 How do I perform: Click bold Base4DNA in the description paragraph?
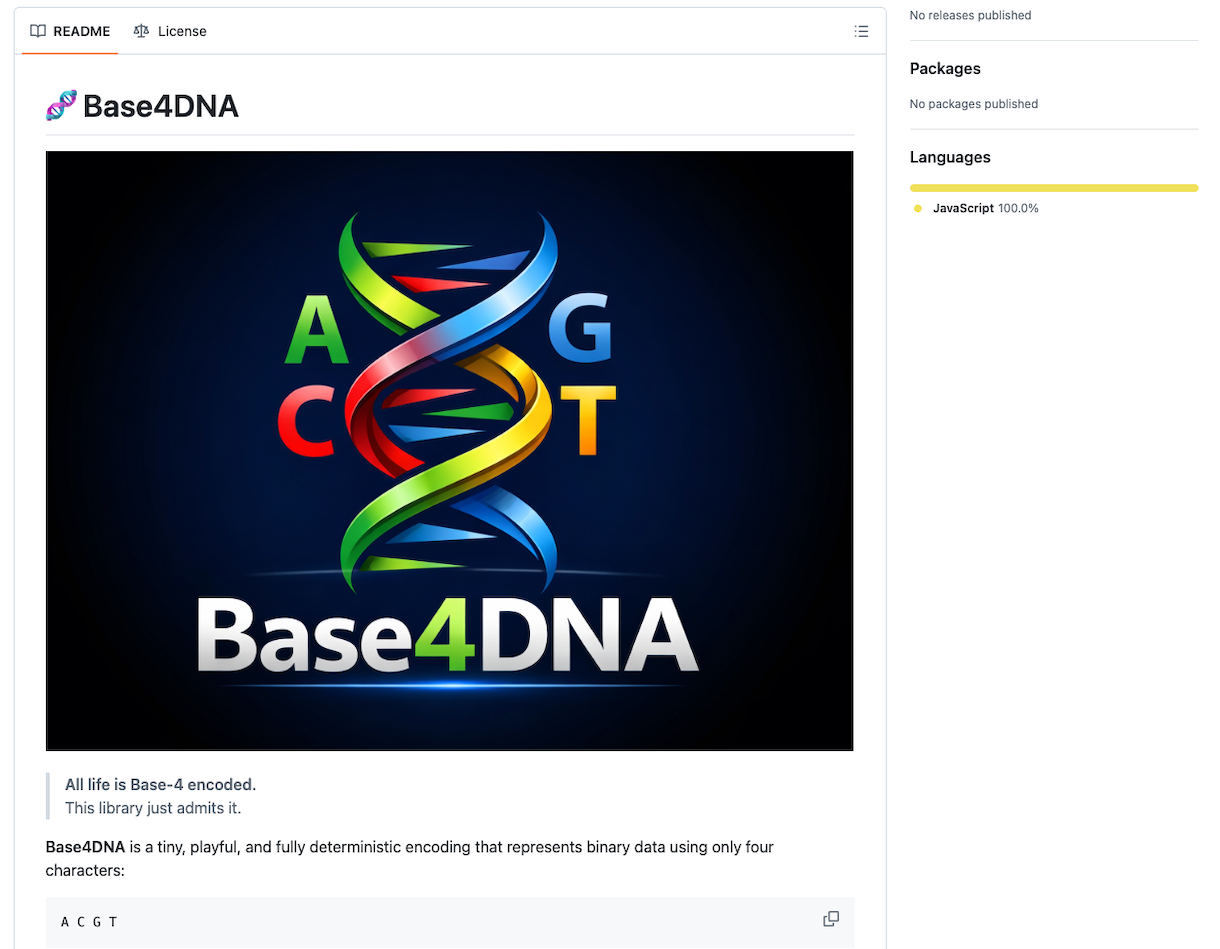[x=85, y=847]
